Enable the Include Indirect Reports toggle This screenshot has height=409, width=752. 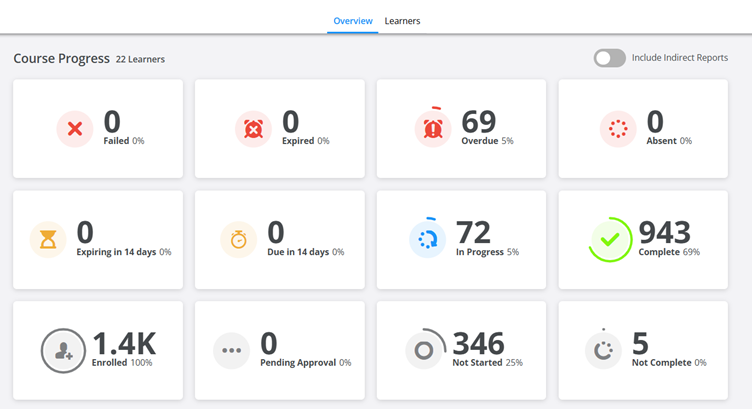(609, 58)
